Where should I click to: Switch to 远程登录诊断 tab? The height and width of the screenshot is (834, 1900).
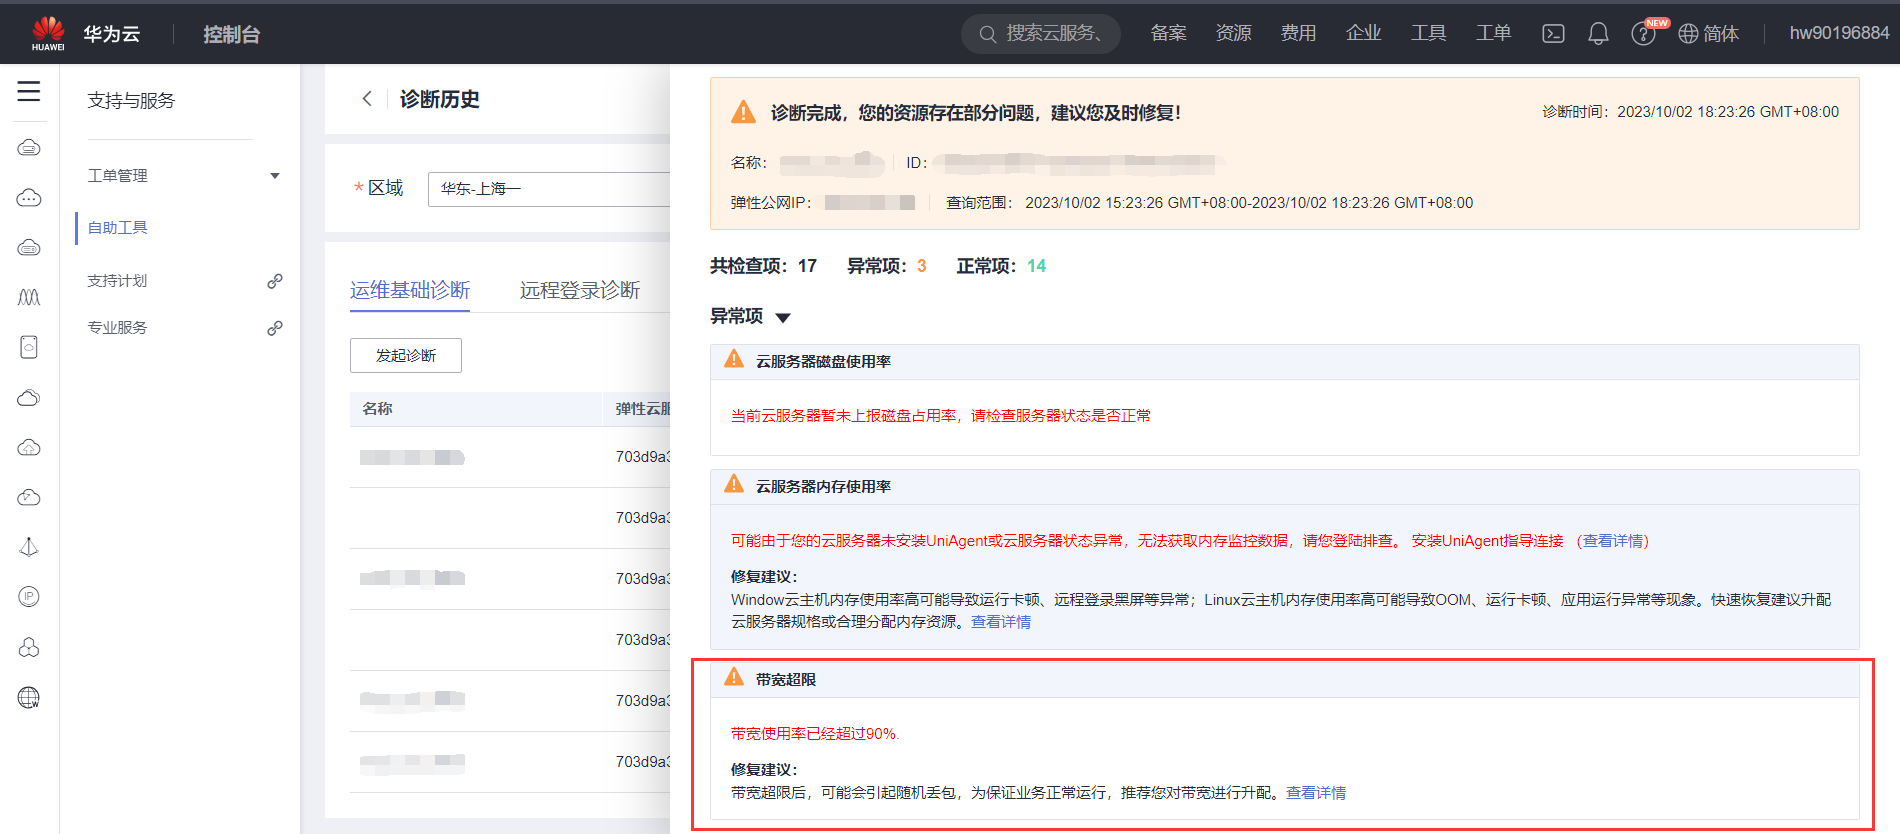point(580,290)
